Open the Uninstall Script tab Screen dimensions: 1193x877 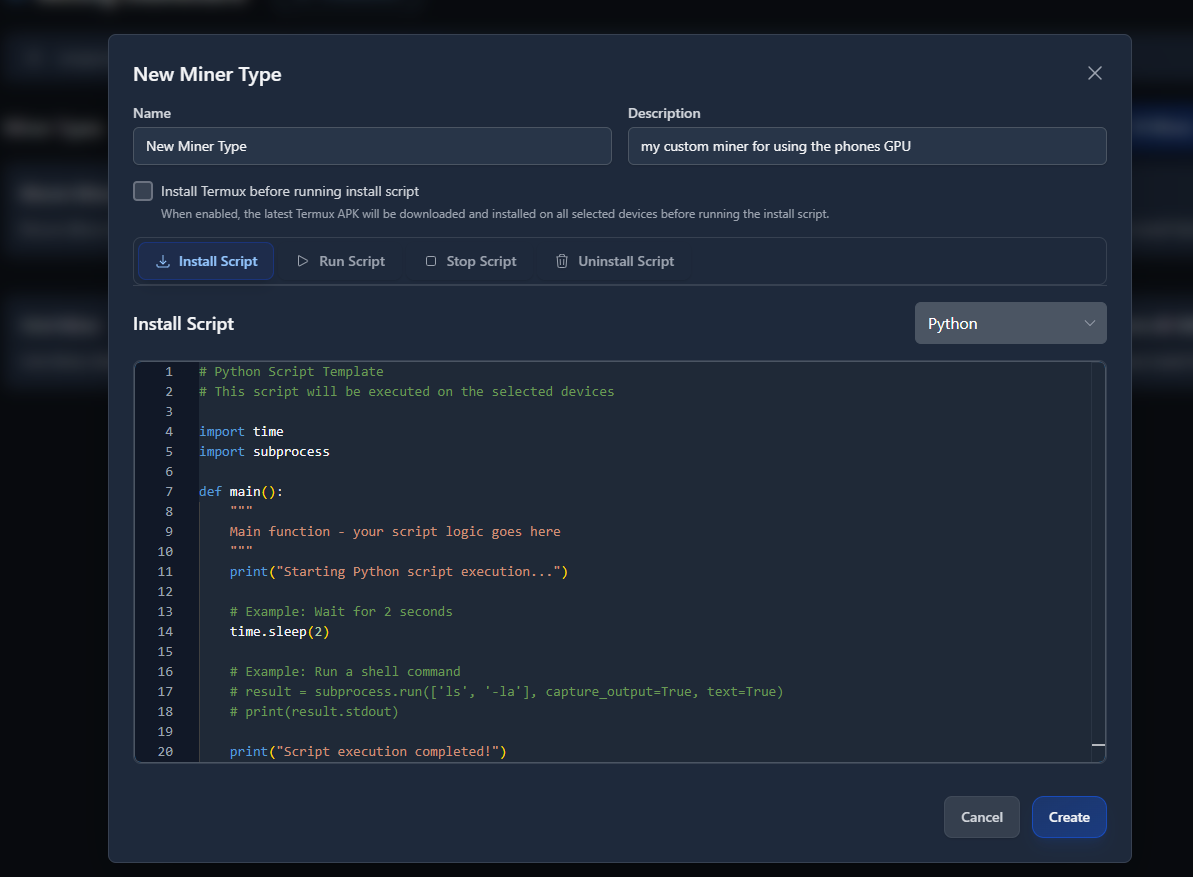click(x=615, y=261)
